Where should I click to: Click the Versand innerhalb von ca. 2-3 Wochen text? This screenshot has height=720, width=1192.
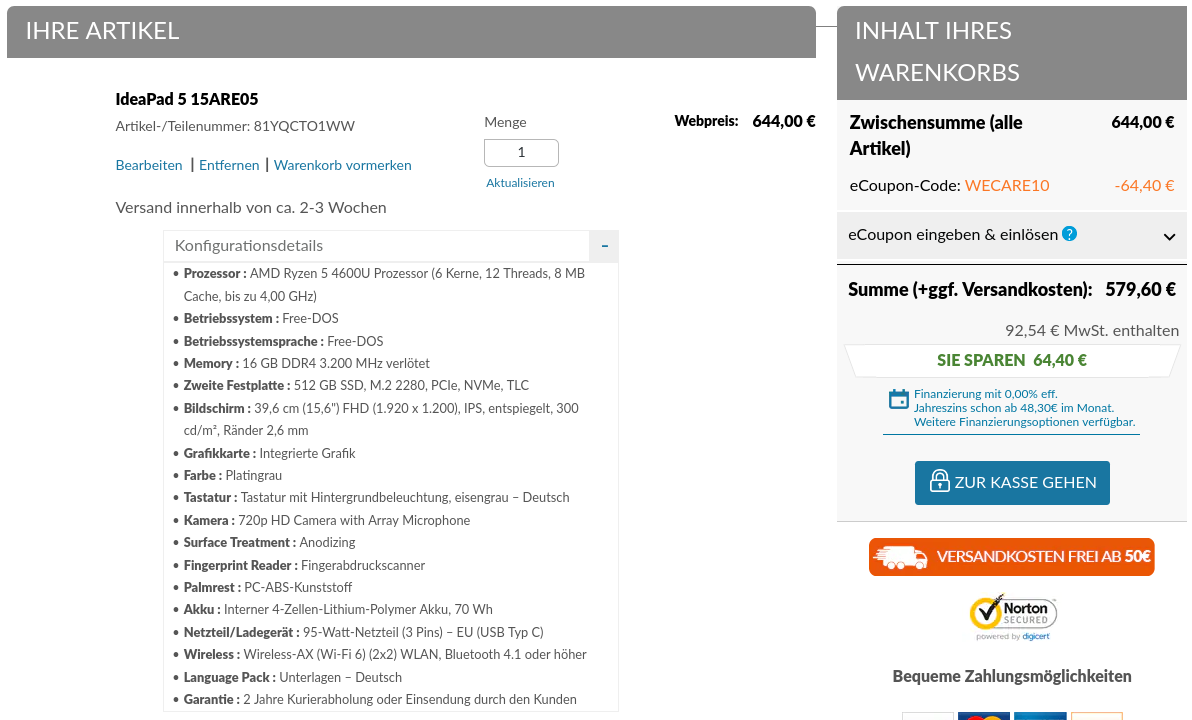pos(251,208)
